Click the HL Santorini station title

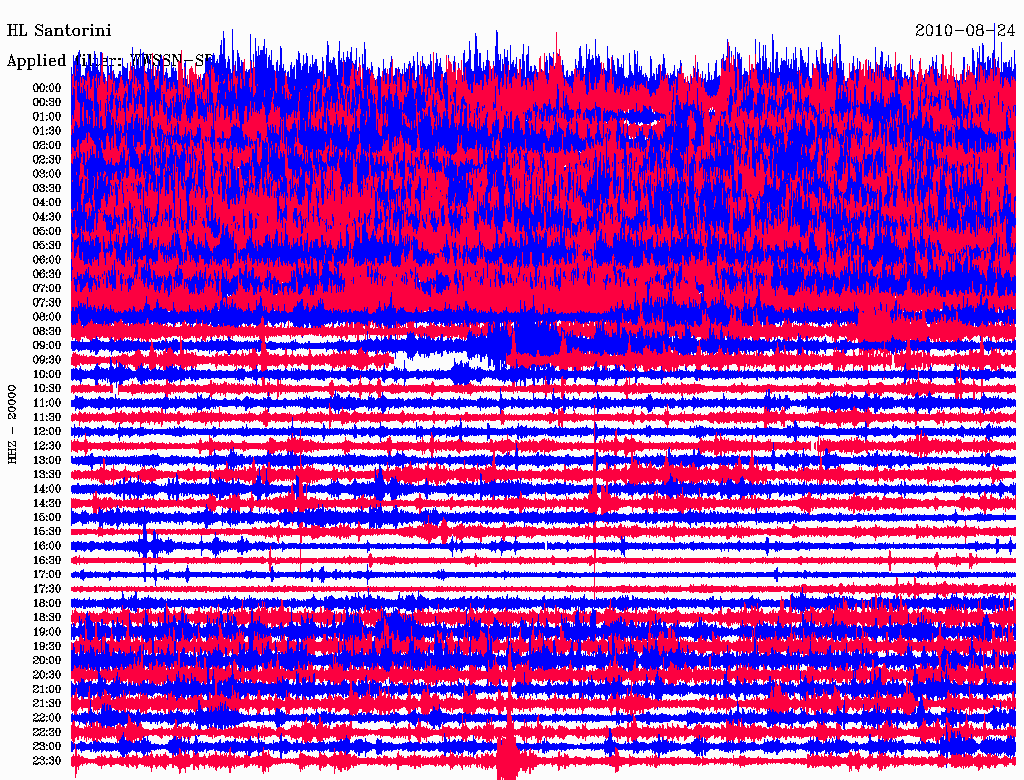(59, 31)
